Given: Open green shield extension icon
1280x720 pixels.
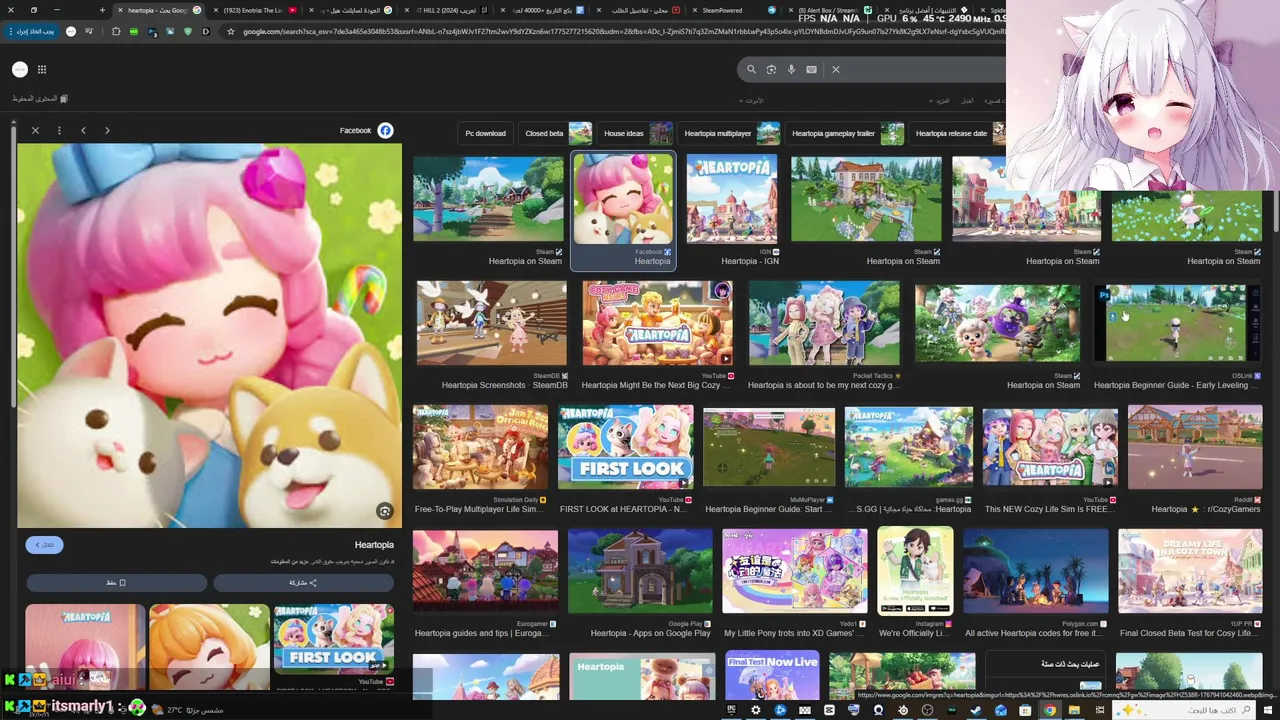Looking at the screenshot, I should (x=188, y=31).
